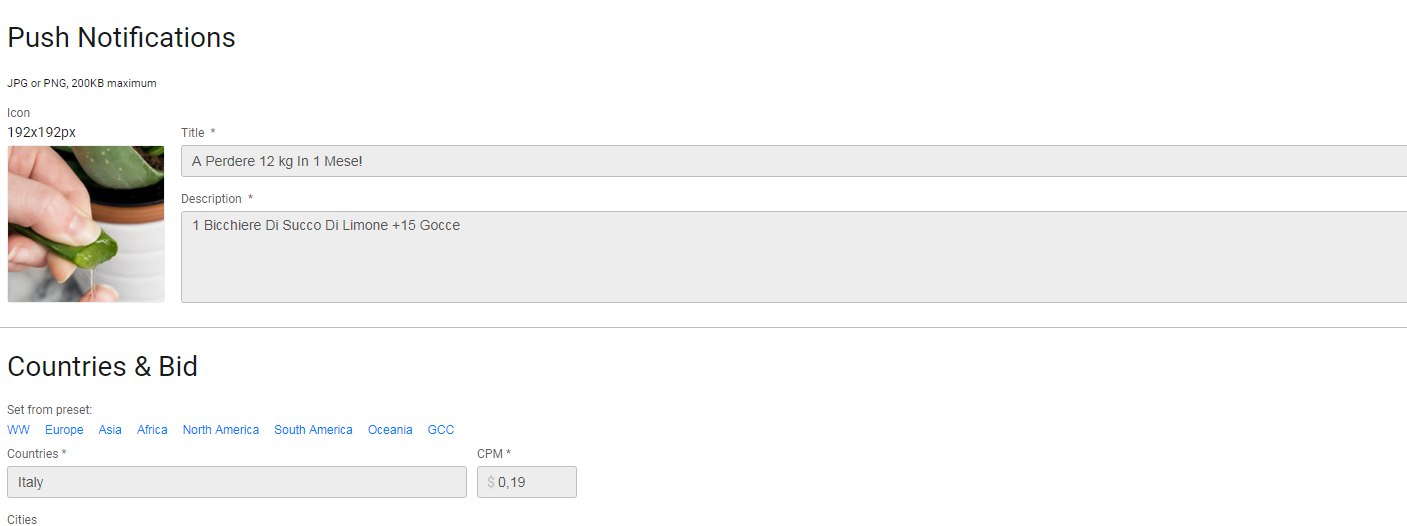
Task: Click the dollar sign in CPM field
Action: click(x=491, y=482)
